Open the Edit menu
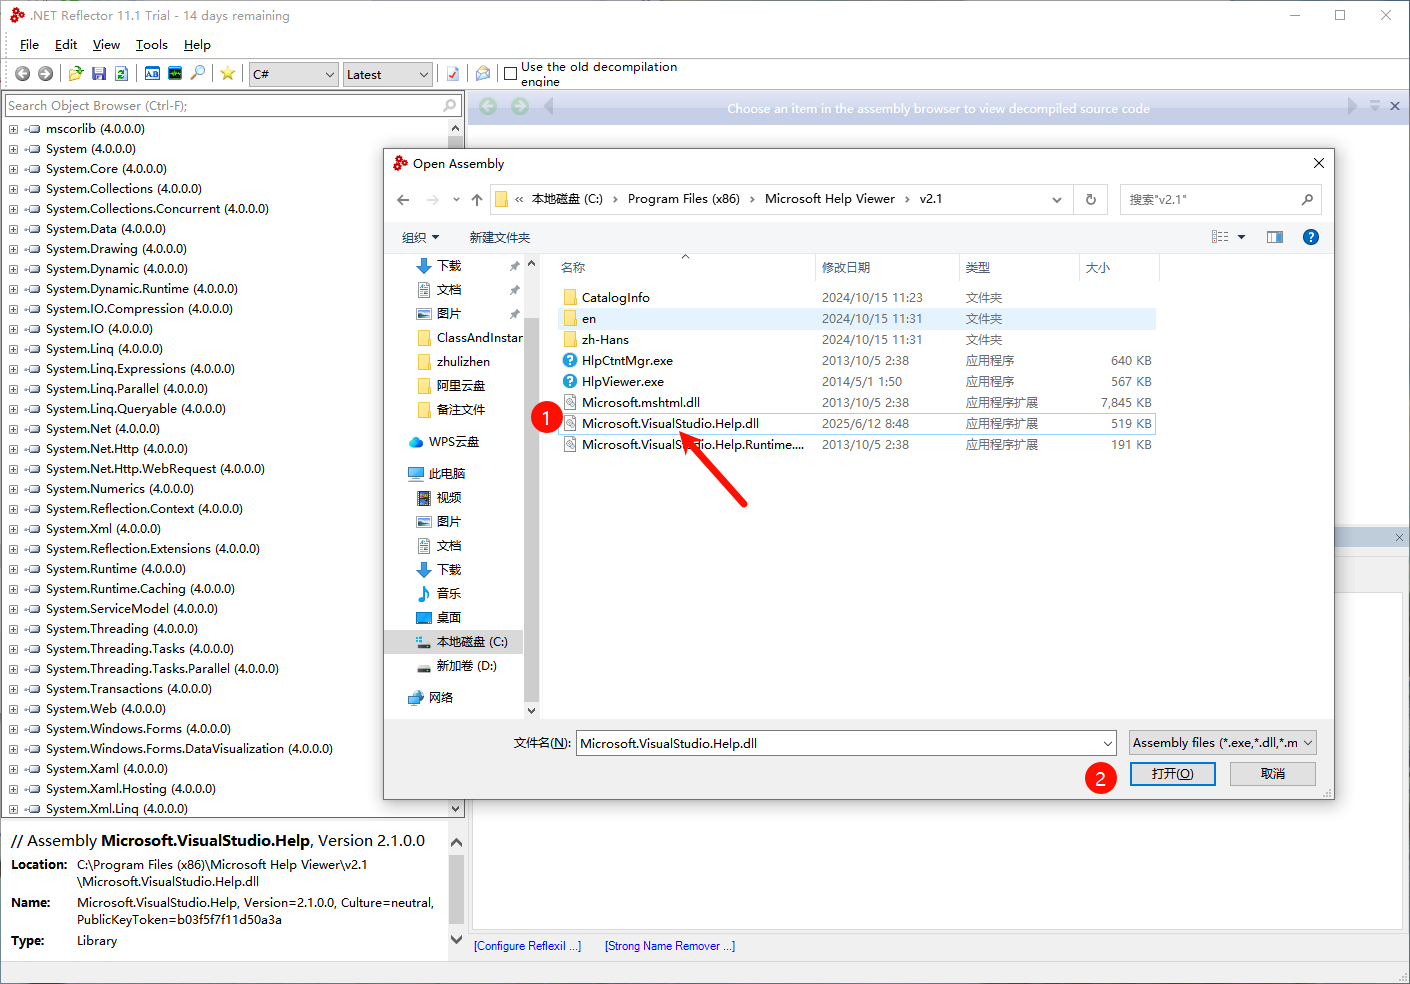Image resolution: width=1410 pixels, height=984 pixels. coord(66,45)
